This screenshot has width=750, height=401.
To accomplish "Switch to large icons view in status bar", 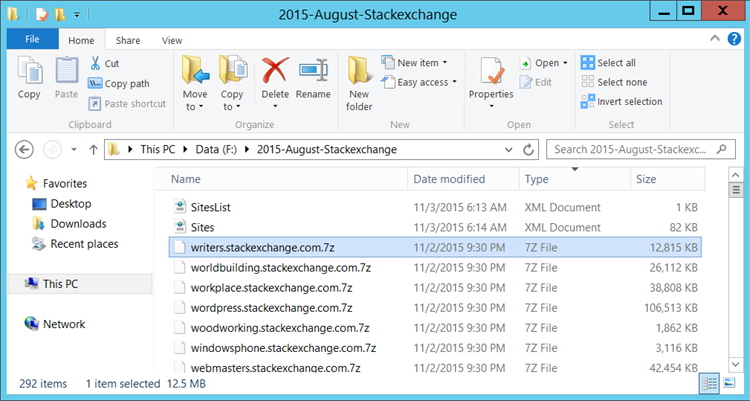I will coord(728,383).
